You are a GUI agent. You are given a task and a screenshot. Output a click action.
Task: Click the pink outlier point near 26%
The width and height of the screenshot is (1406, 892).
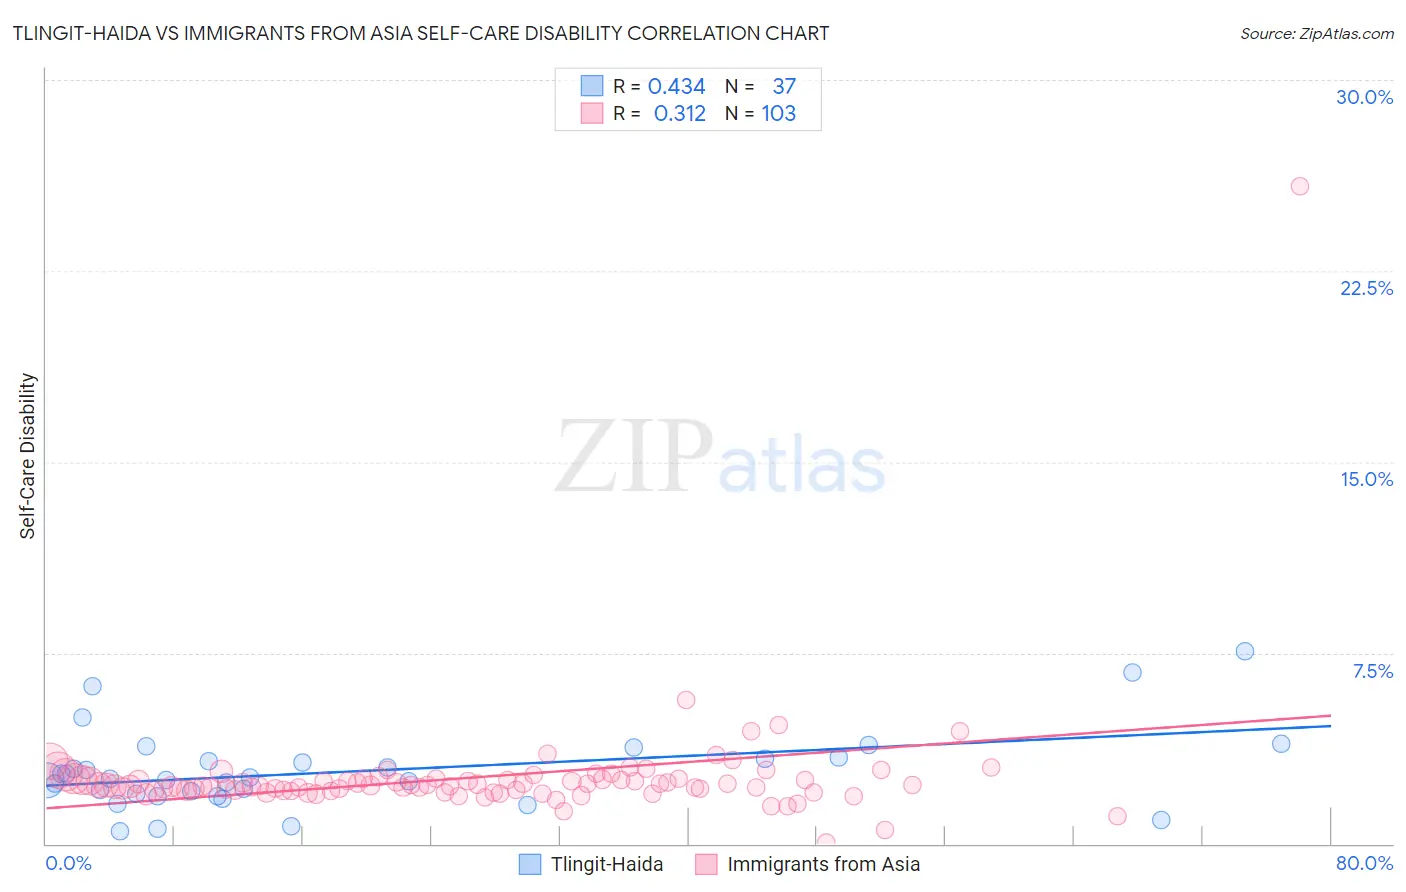click(x=1299, y=186)
